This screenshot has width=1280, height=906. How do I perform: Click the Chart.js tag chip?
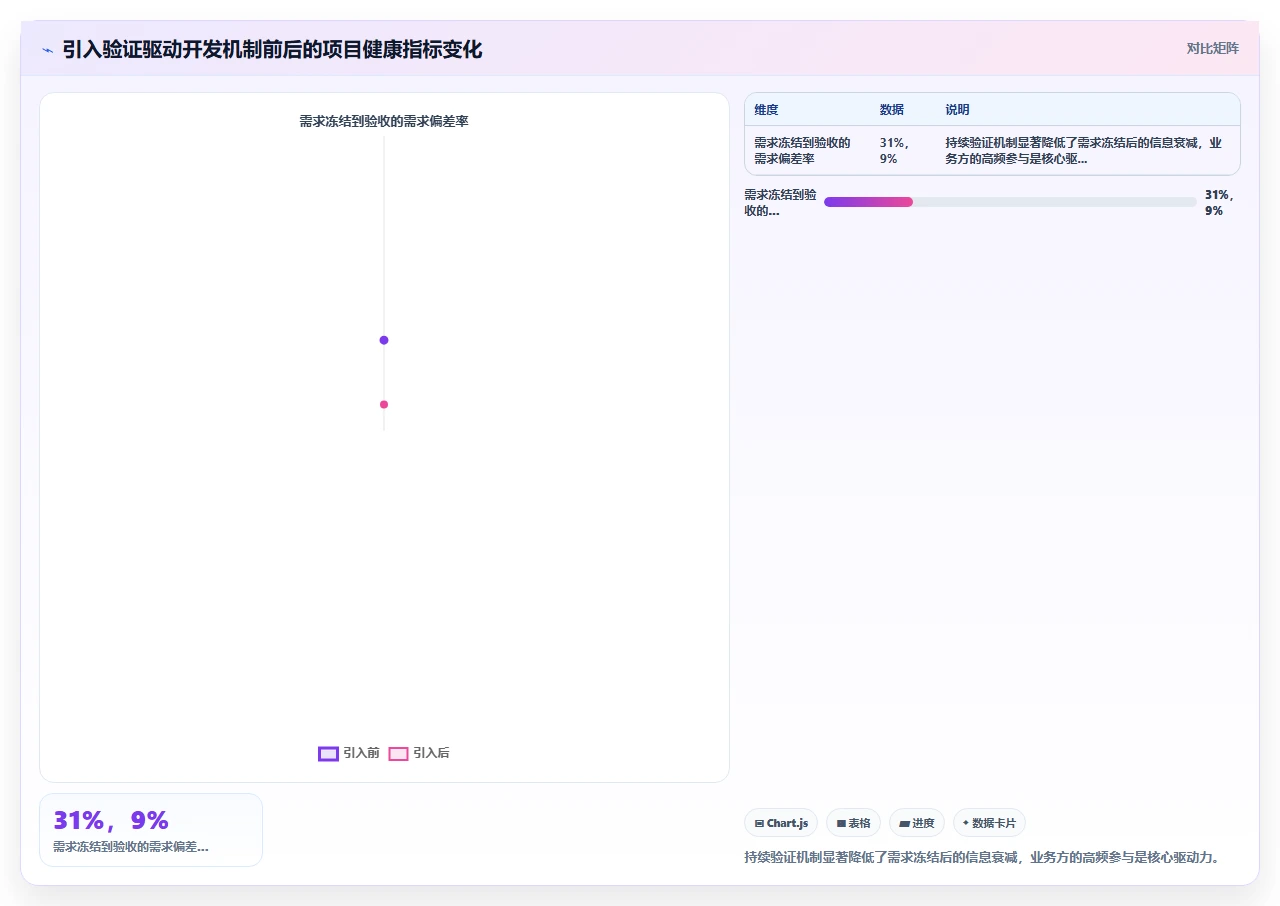click(781, 823)
